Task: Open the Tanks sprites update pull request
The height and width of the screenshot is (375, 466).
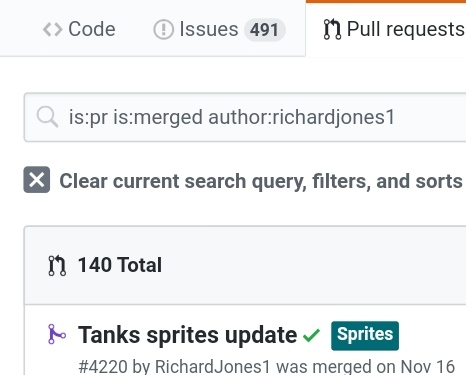Action: click(x=187, y=335)
